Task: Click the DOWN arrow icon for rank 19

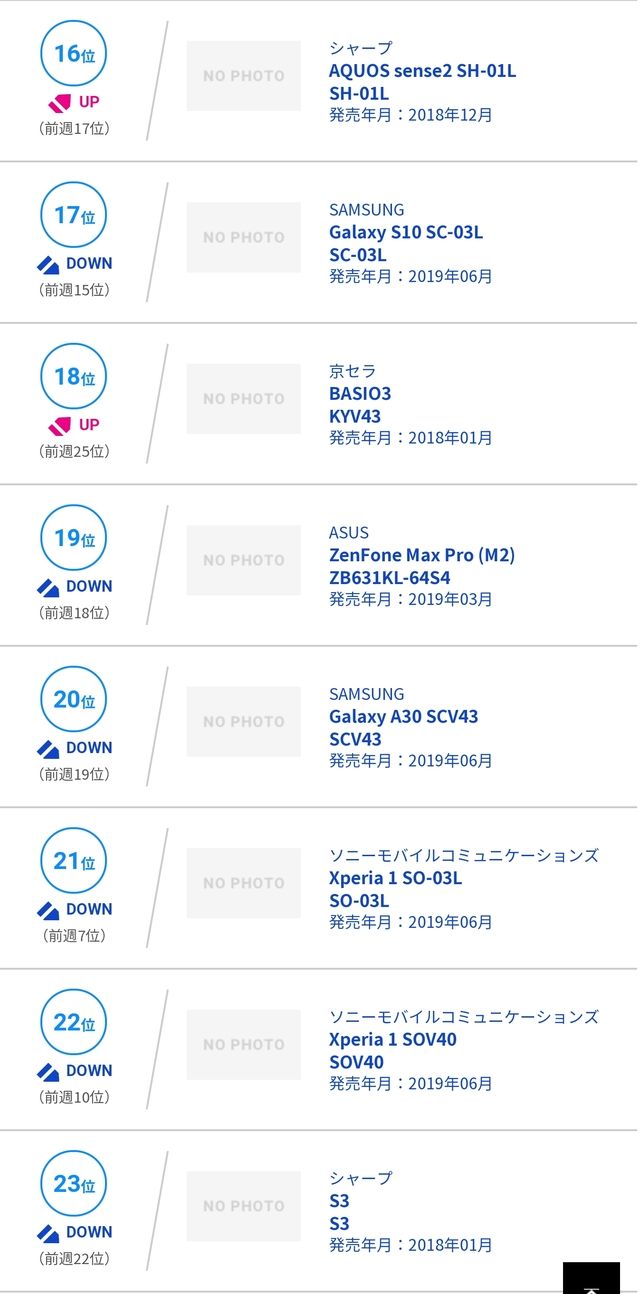Action: (48, 587)
